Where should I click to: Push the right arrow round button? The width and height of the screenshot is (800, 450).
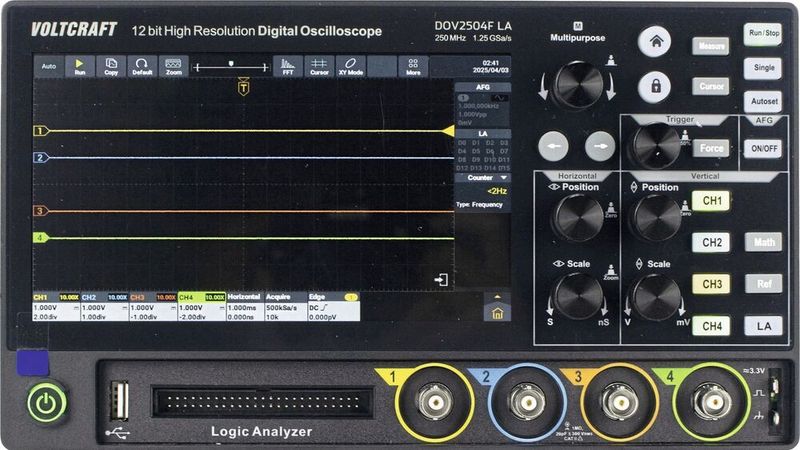pyautogui.click(x=600, y=146)
